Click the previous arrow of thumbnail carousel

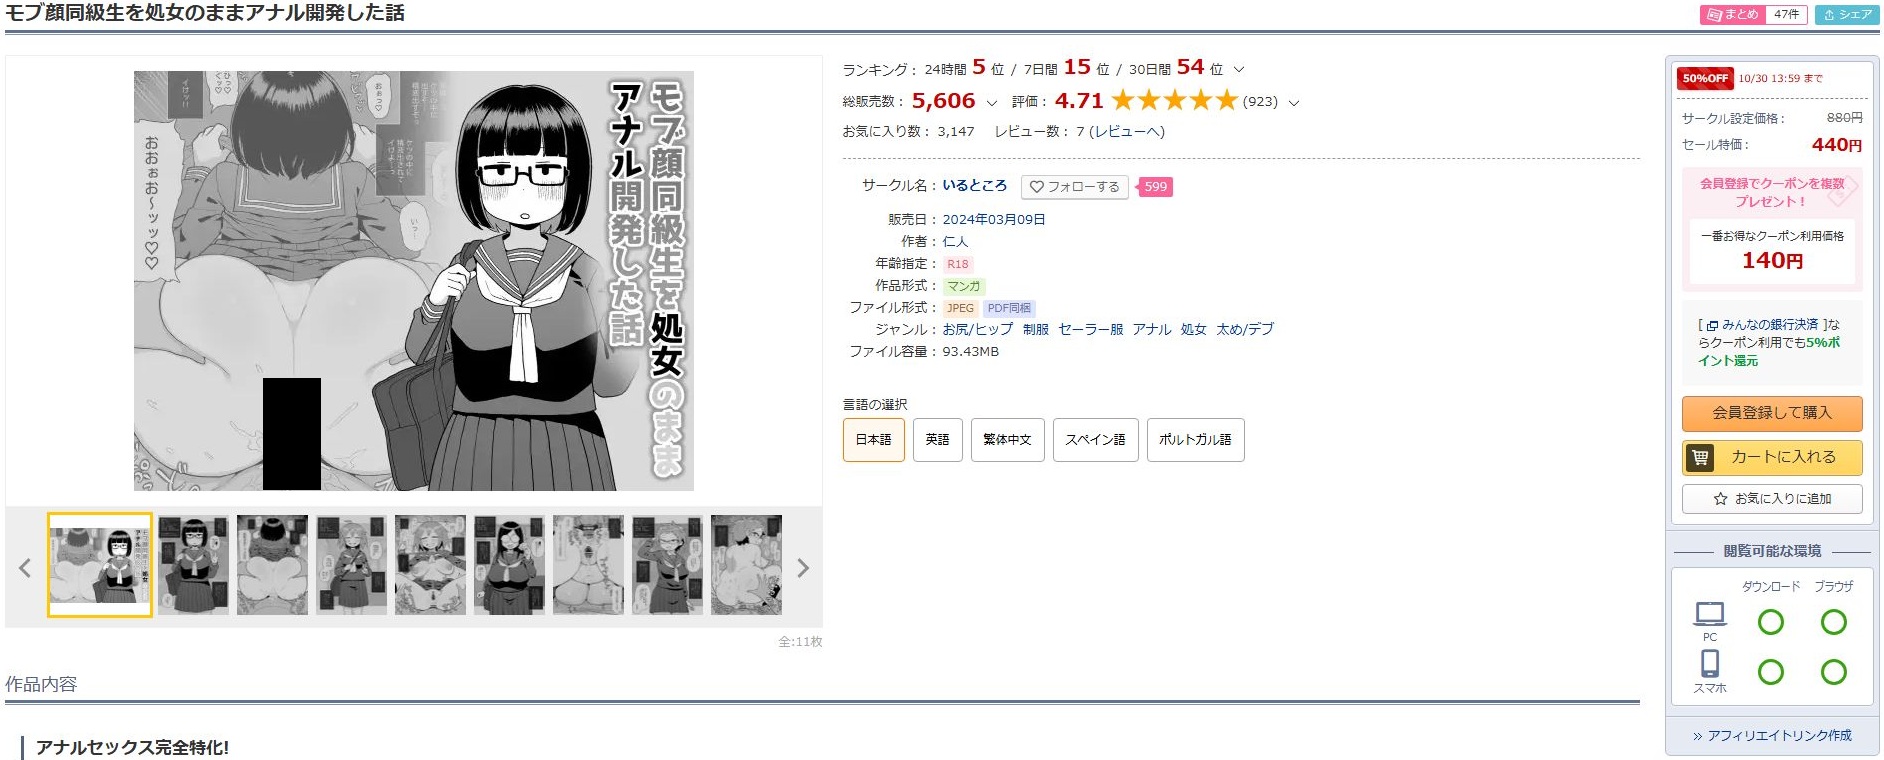click(25, 568)
